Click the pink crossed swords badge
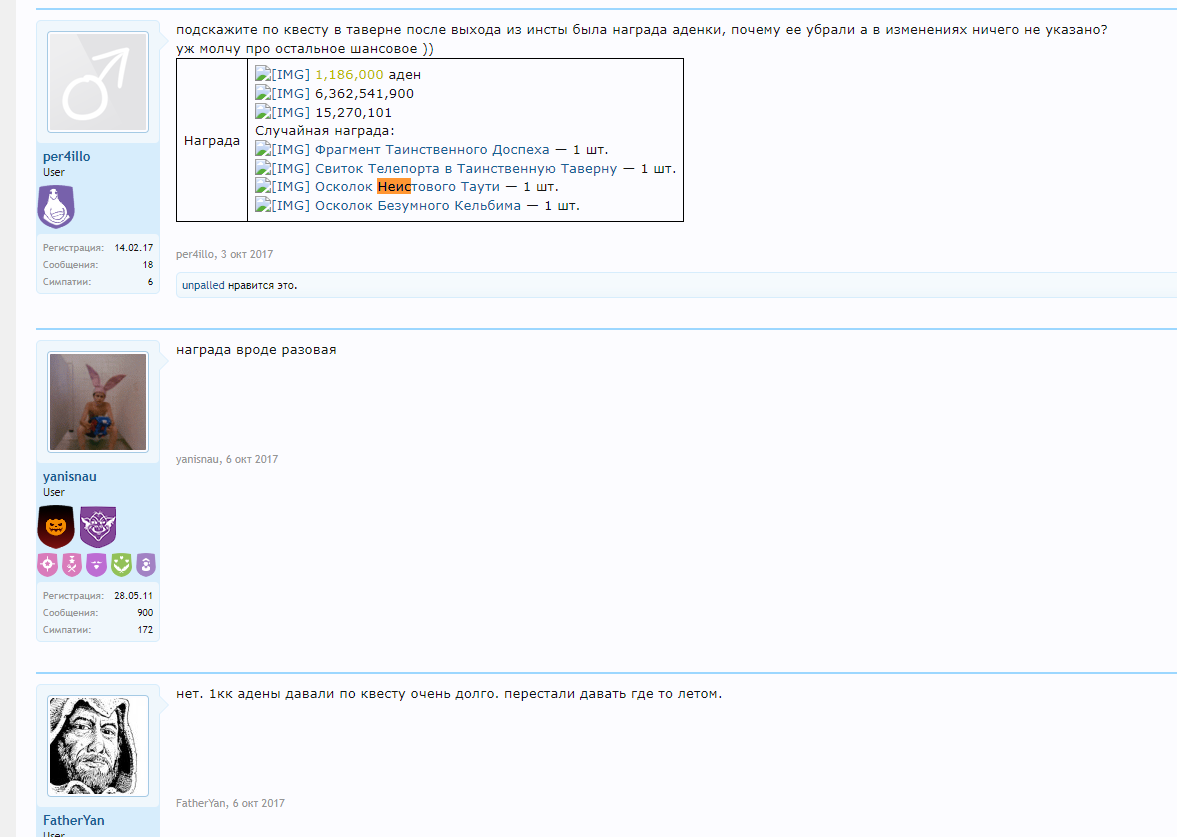The image size is (1177, 837). 71,565
